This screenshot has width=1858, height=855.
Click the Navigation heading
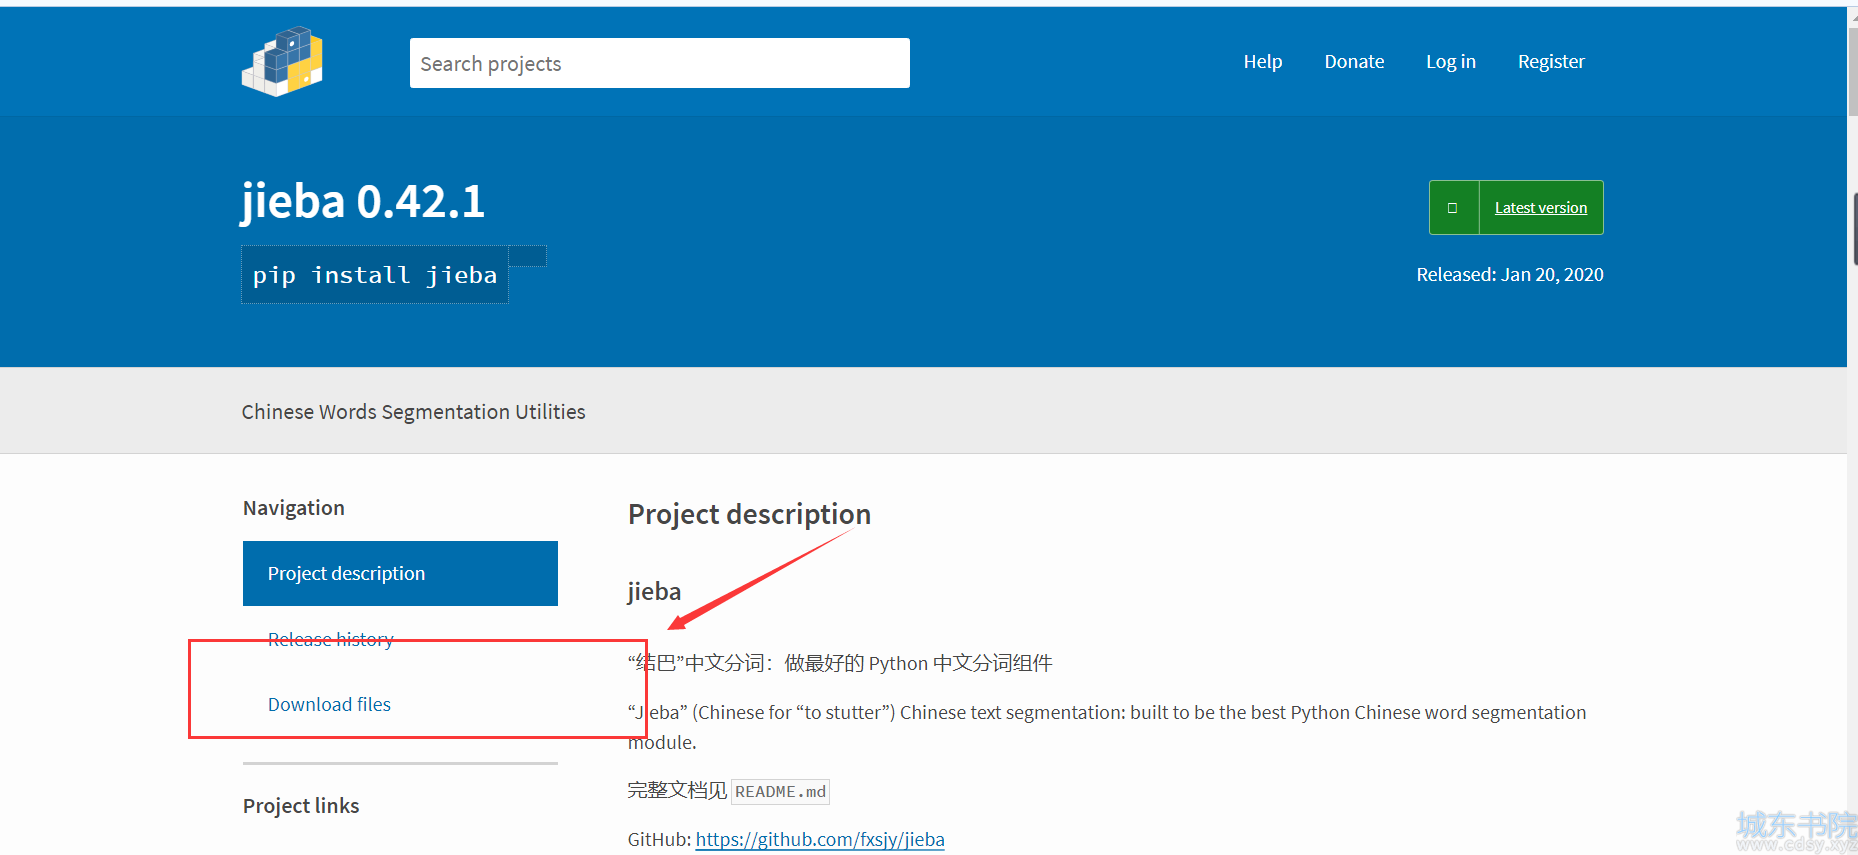[294, 508]
